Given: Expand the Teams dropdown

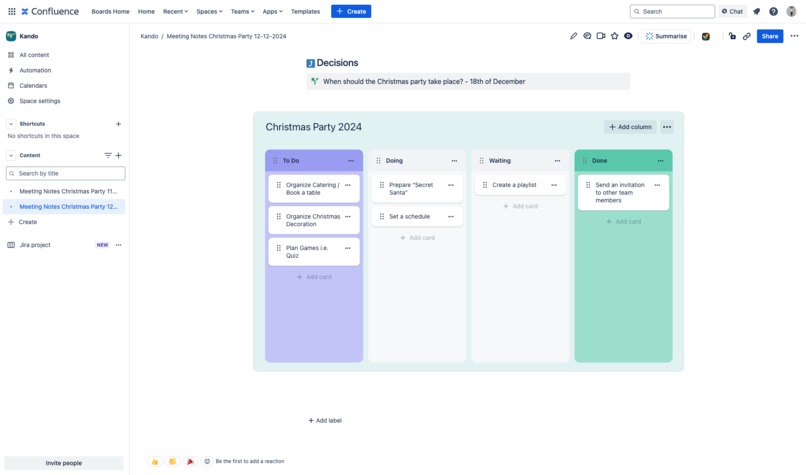Looking at the screenshot, I should pyautogui.click(x=242, y=11).
